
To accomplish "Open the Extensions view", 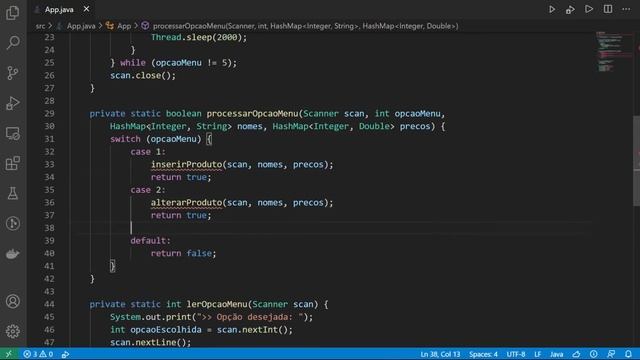I will point(13,163).
